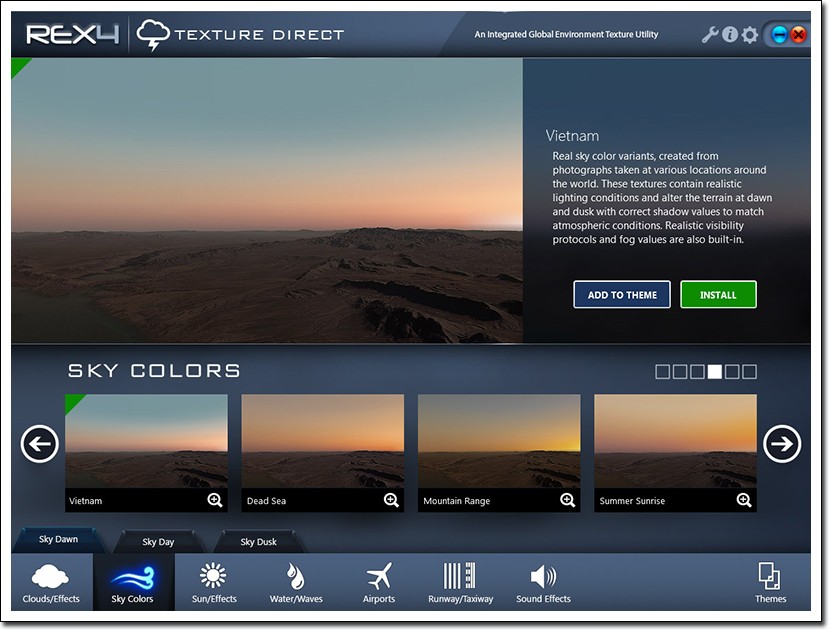Close the REX4 Texture Direct window

[798, 35]
